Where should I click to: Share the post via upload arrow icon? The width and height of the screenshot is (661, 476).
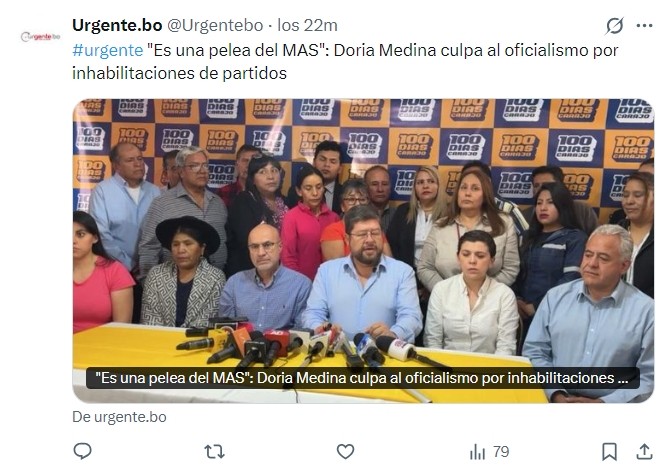coord(644,452)
